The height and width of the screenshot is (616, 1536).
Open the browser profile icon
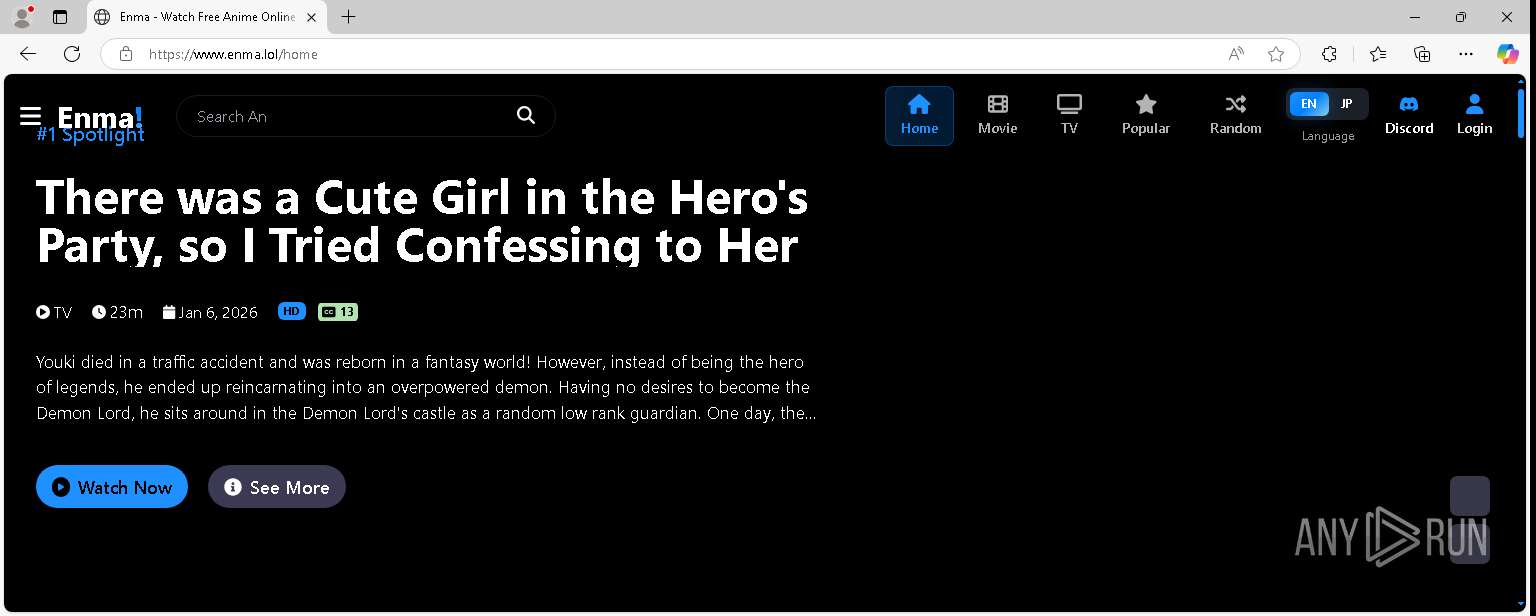(22, 17)
